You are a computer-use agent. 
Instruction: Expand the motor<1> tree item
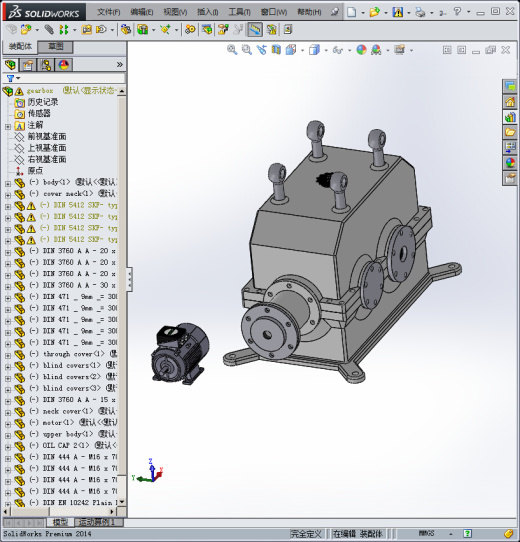tap(8, 424)
